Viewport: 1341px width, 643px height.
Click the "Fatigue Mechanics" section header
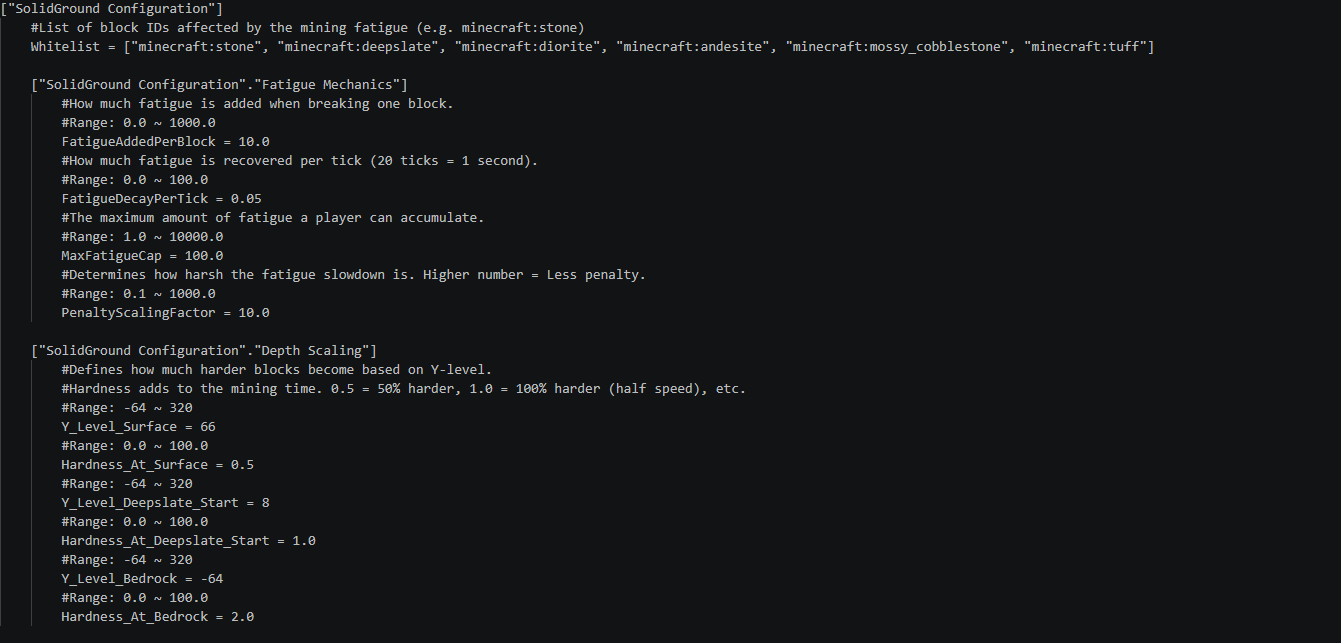click(219, 85)
